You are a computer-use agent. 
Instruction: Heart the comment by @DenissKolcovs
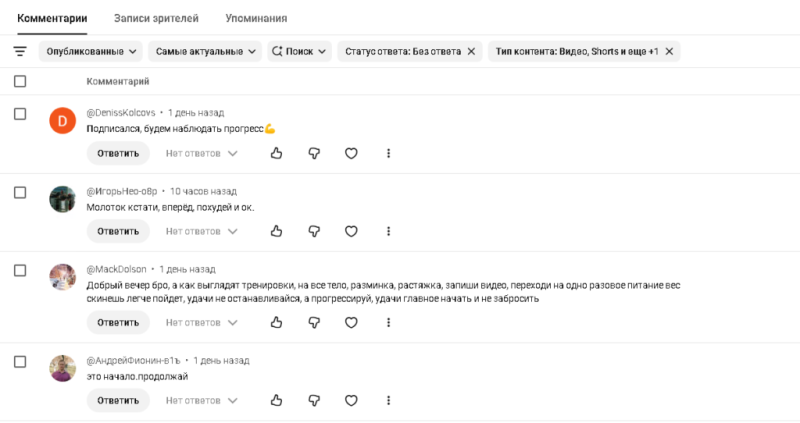coord(351,153)
